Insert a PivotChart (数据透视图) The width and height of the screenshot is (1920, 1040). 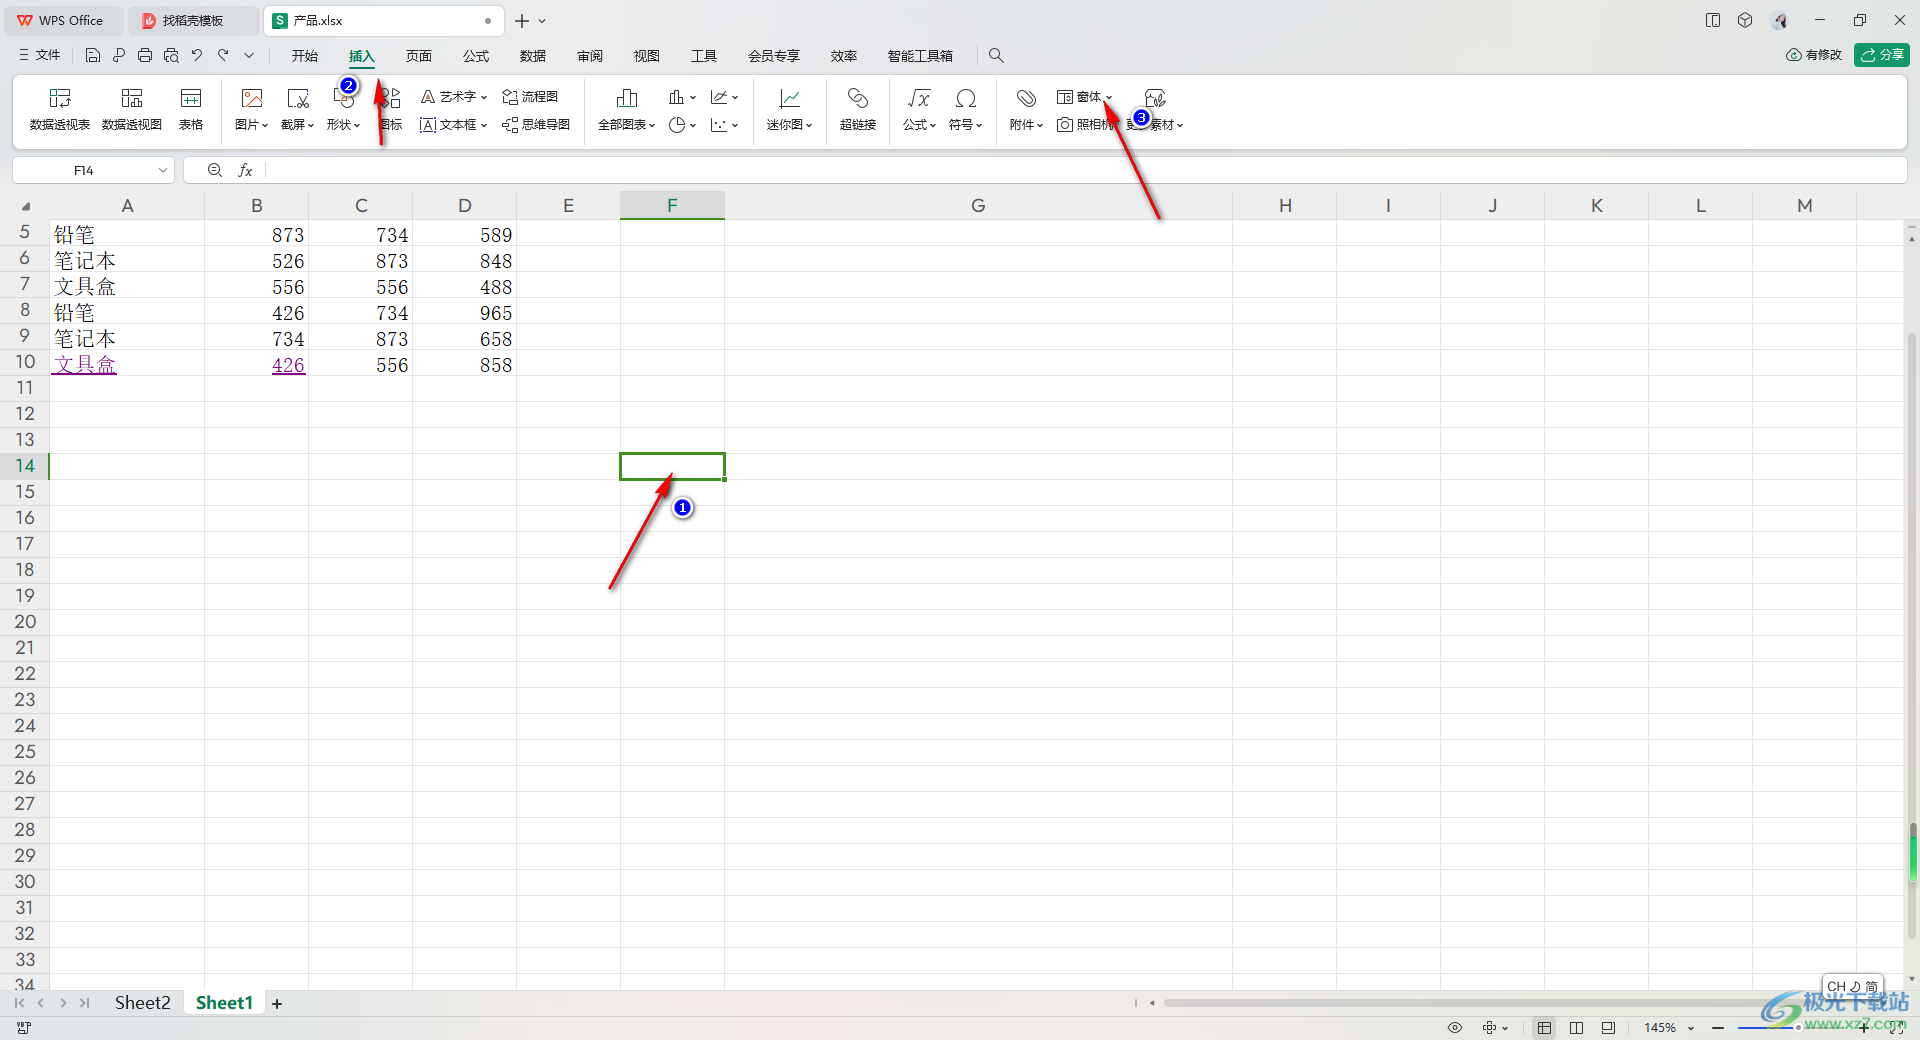tap(132, 109)
